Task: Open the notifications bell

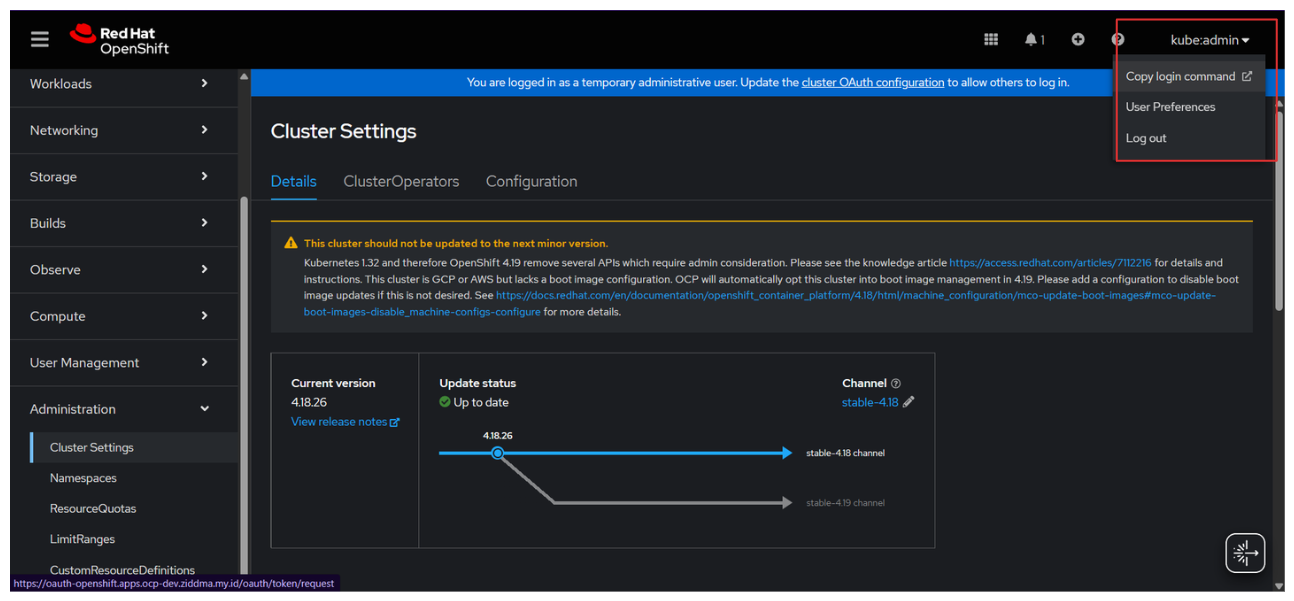Action: [x=1033, y=40]
